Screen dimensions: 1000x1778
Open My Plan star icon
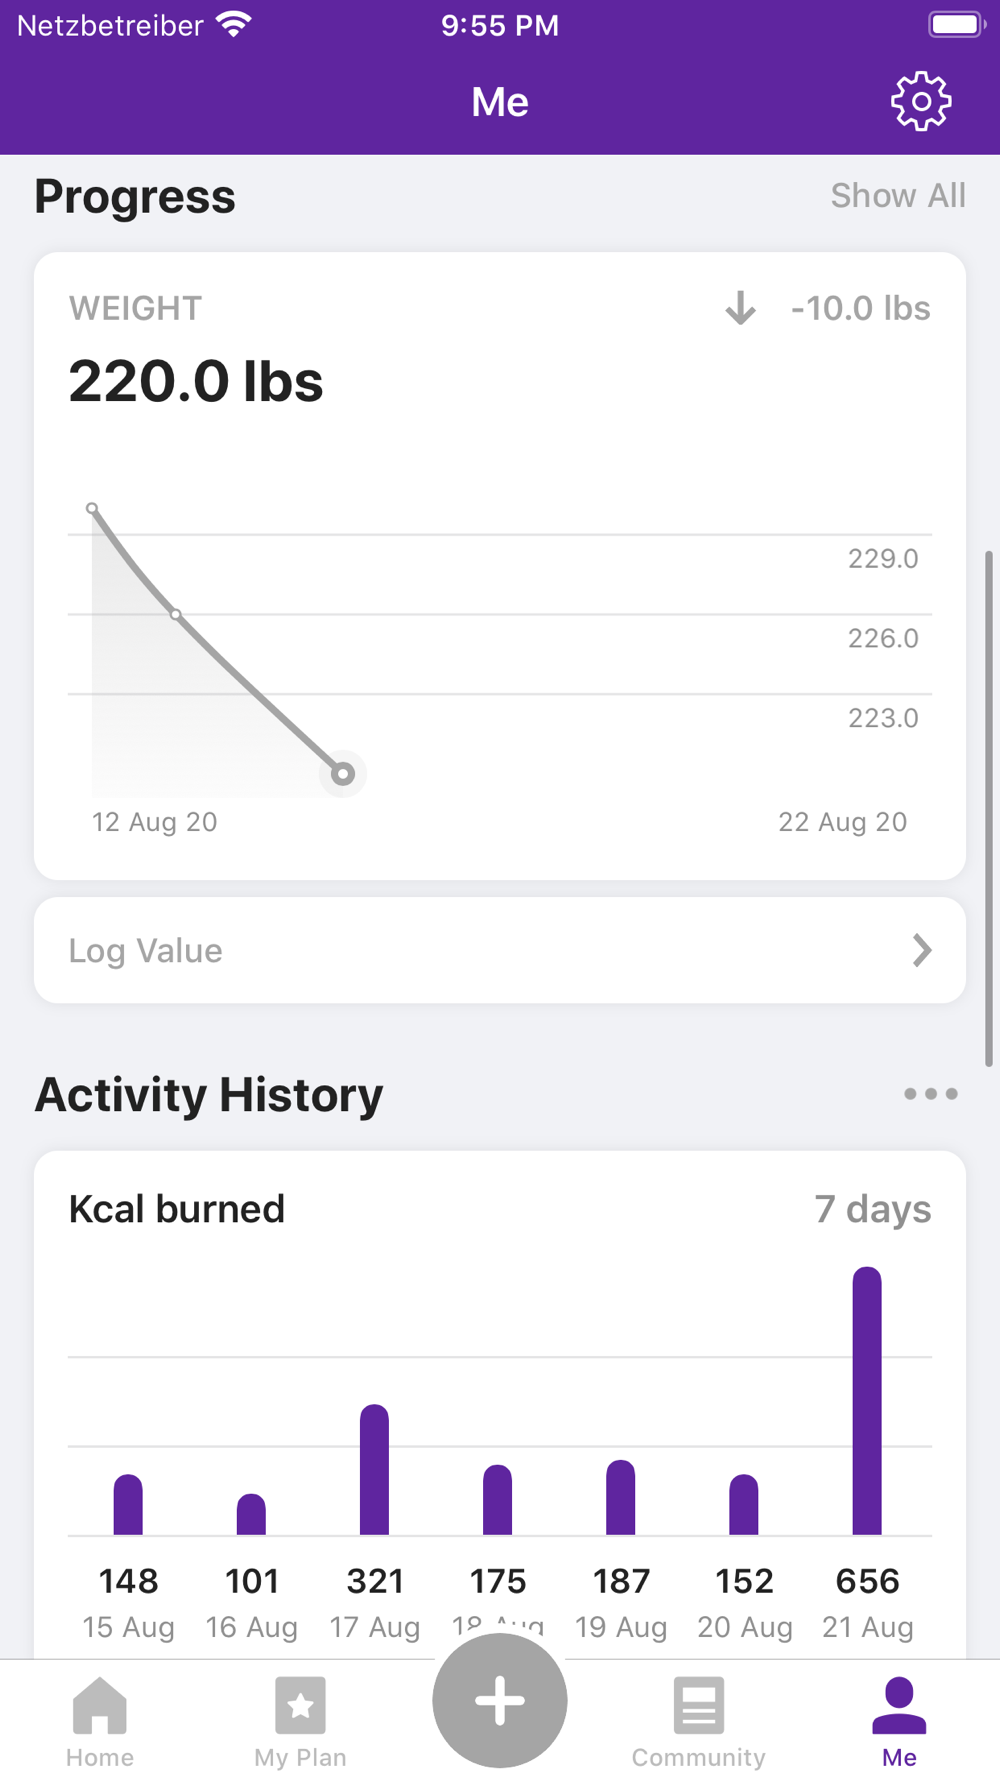300,1706
